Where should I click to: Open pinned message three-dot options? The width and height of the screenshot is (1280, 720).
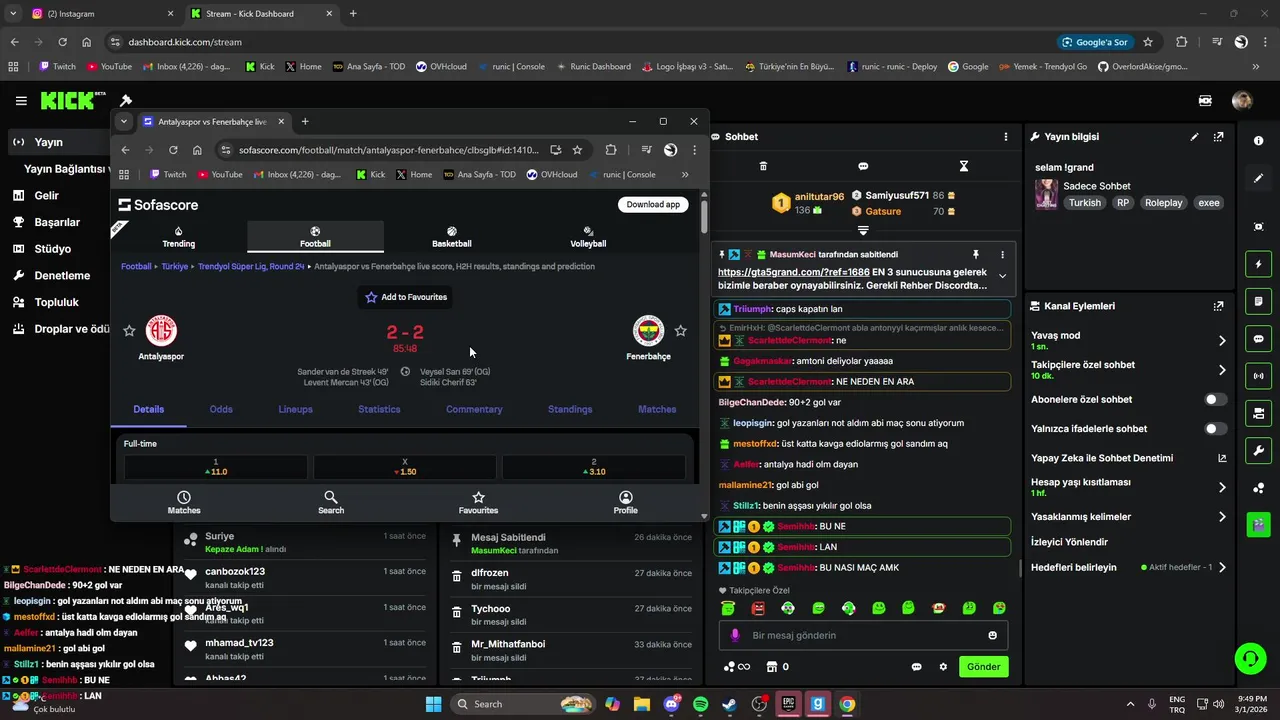[x=1002, y=254]
